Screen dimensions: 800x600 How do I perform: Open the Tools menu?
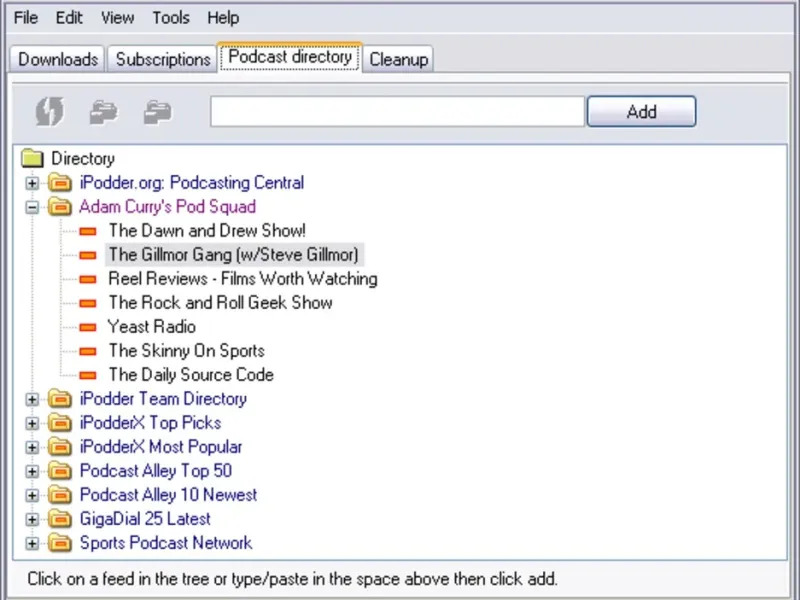(x=171, y=18)
